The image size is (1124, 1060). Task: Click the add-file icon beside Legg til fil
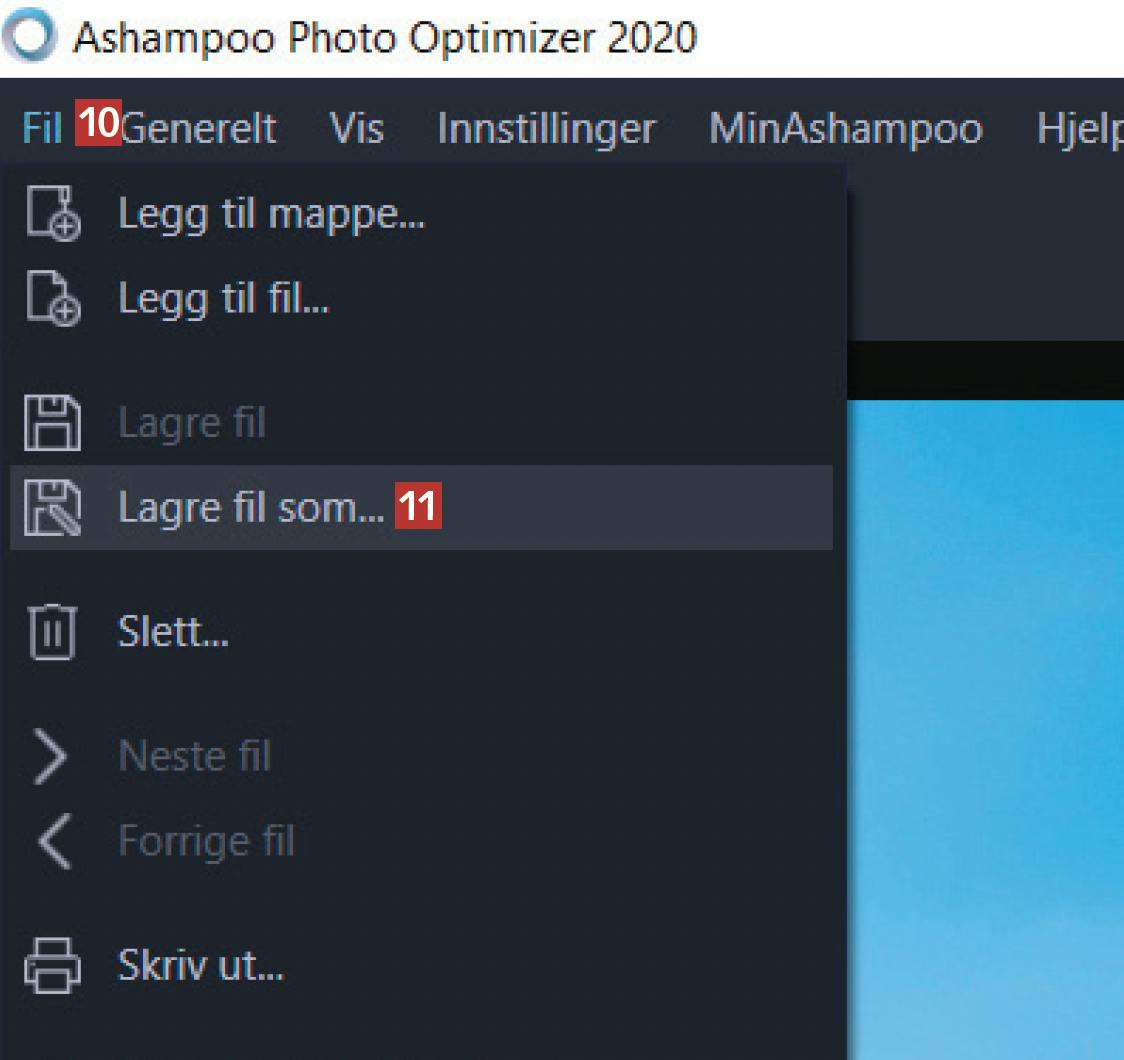point(52,299)
